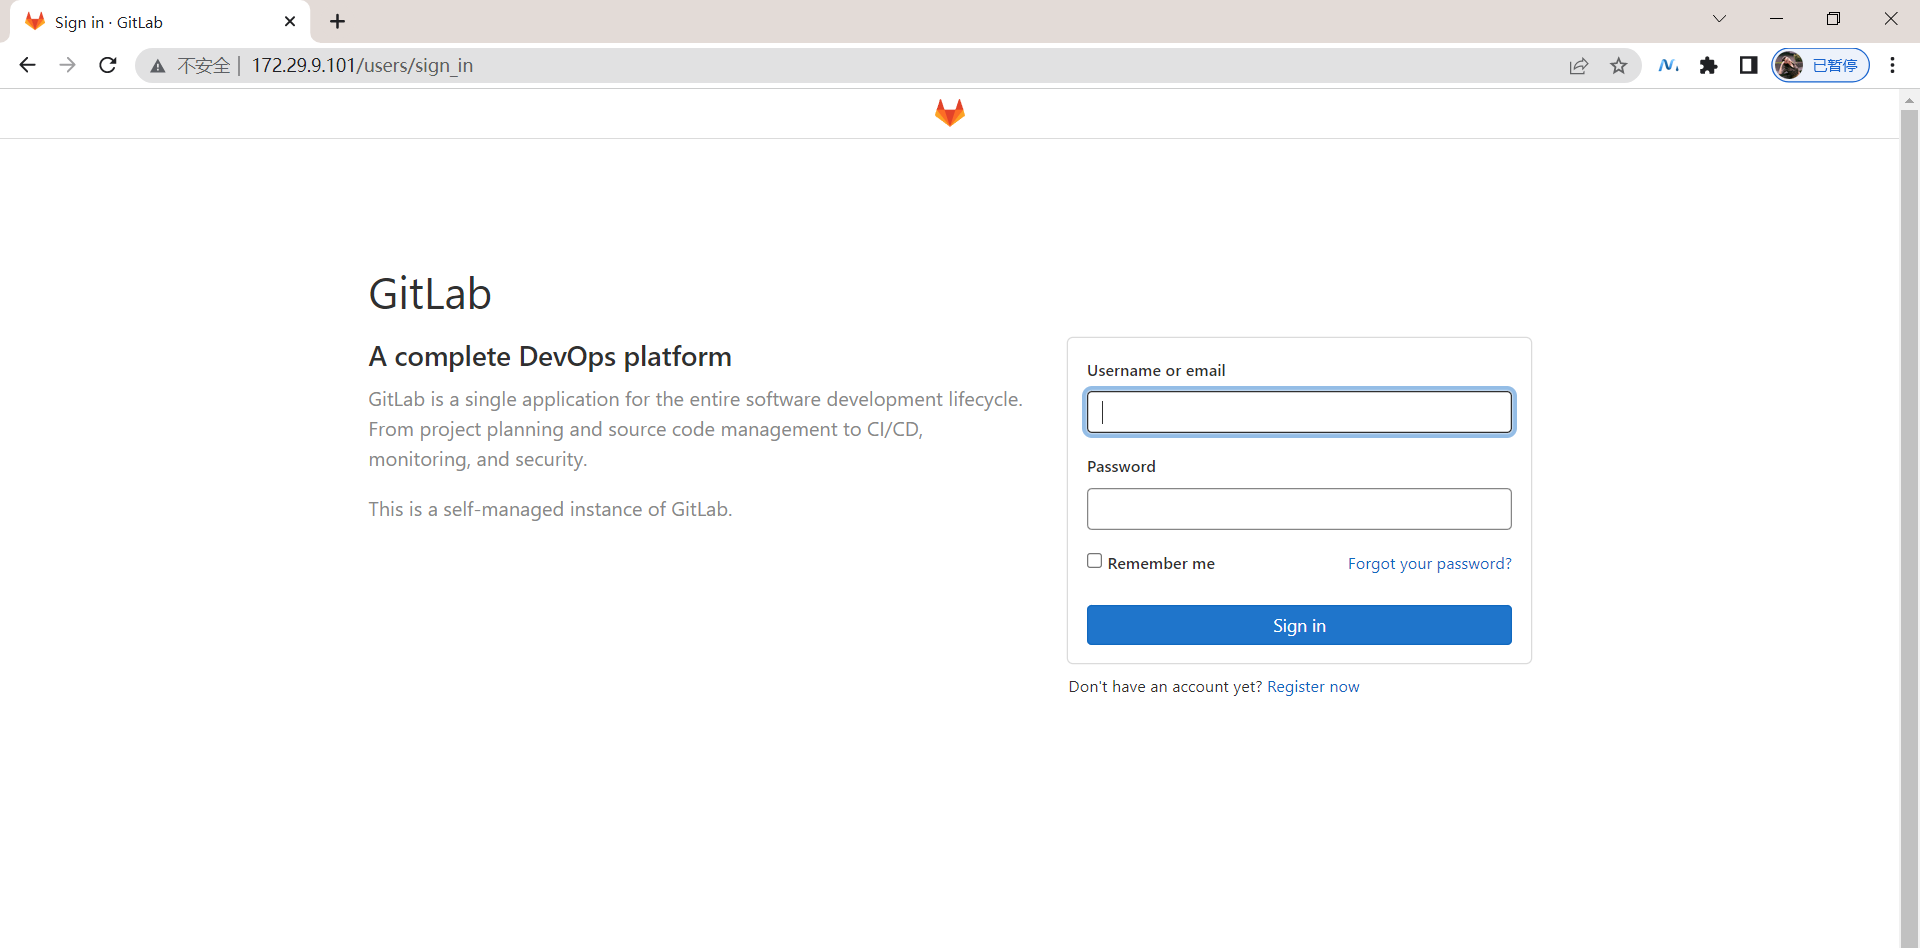Image resolution: width=1920 pixels, height=948 pixels.
Task: Click the browser forward arrow
Action: 67,65
